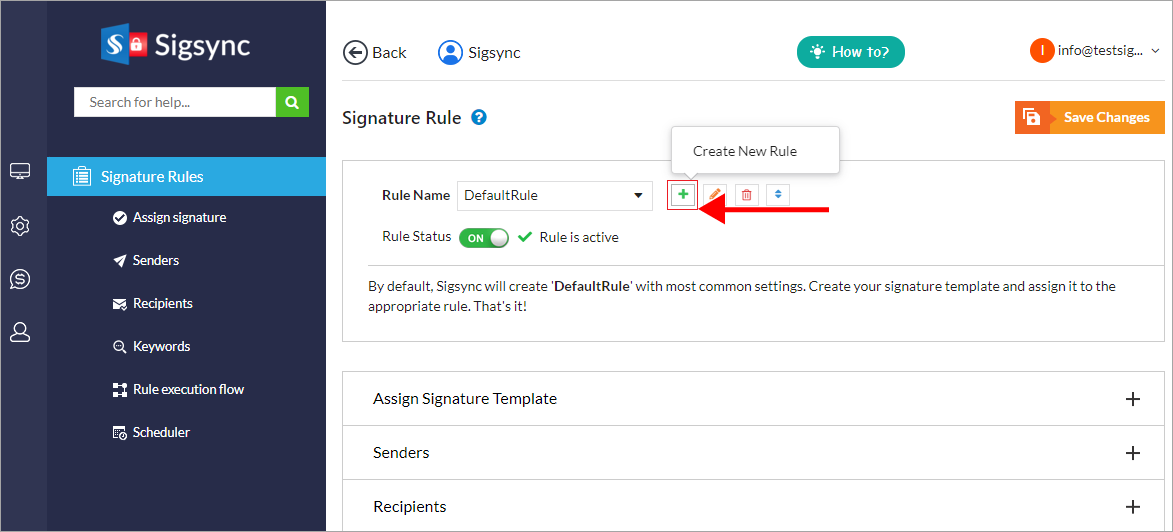1173x532 pixels.
Task: Click the green search magnifier button
Action: point(292,102)
